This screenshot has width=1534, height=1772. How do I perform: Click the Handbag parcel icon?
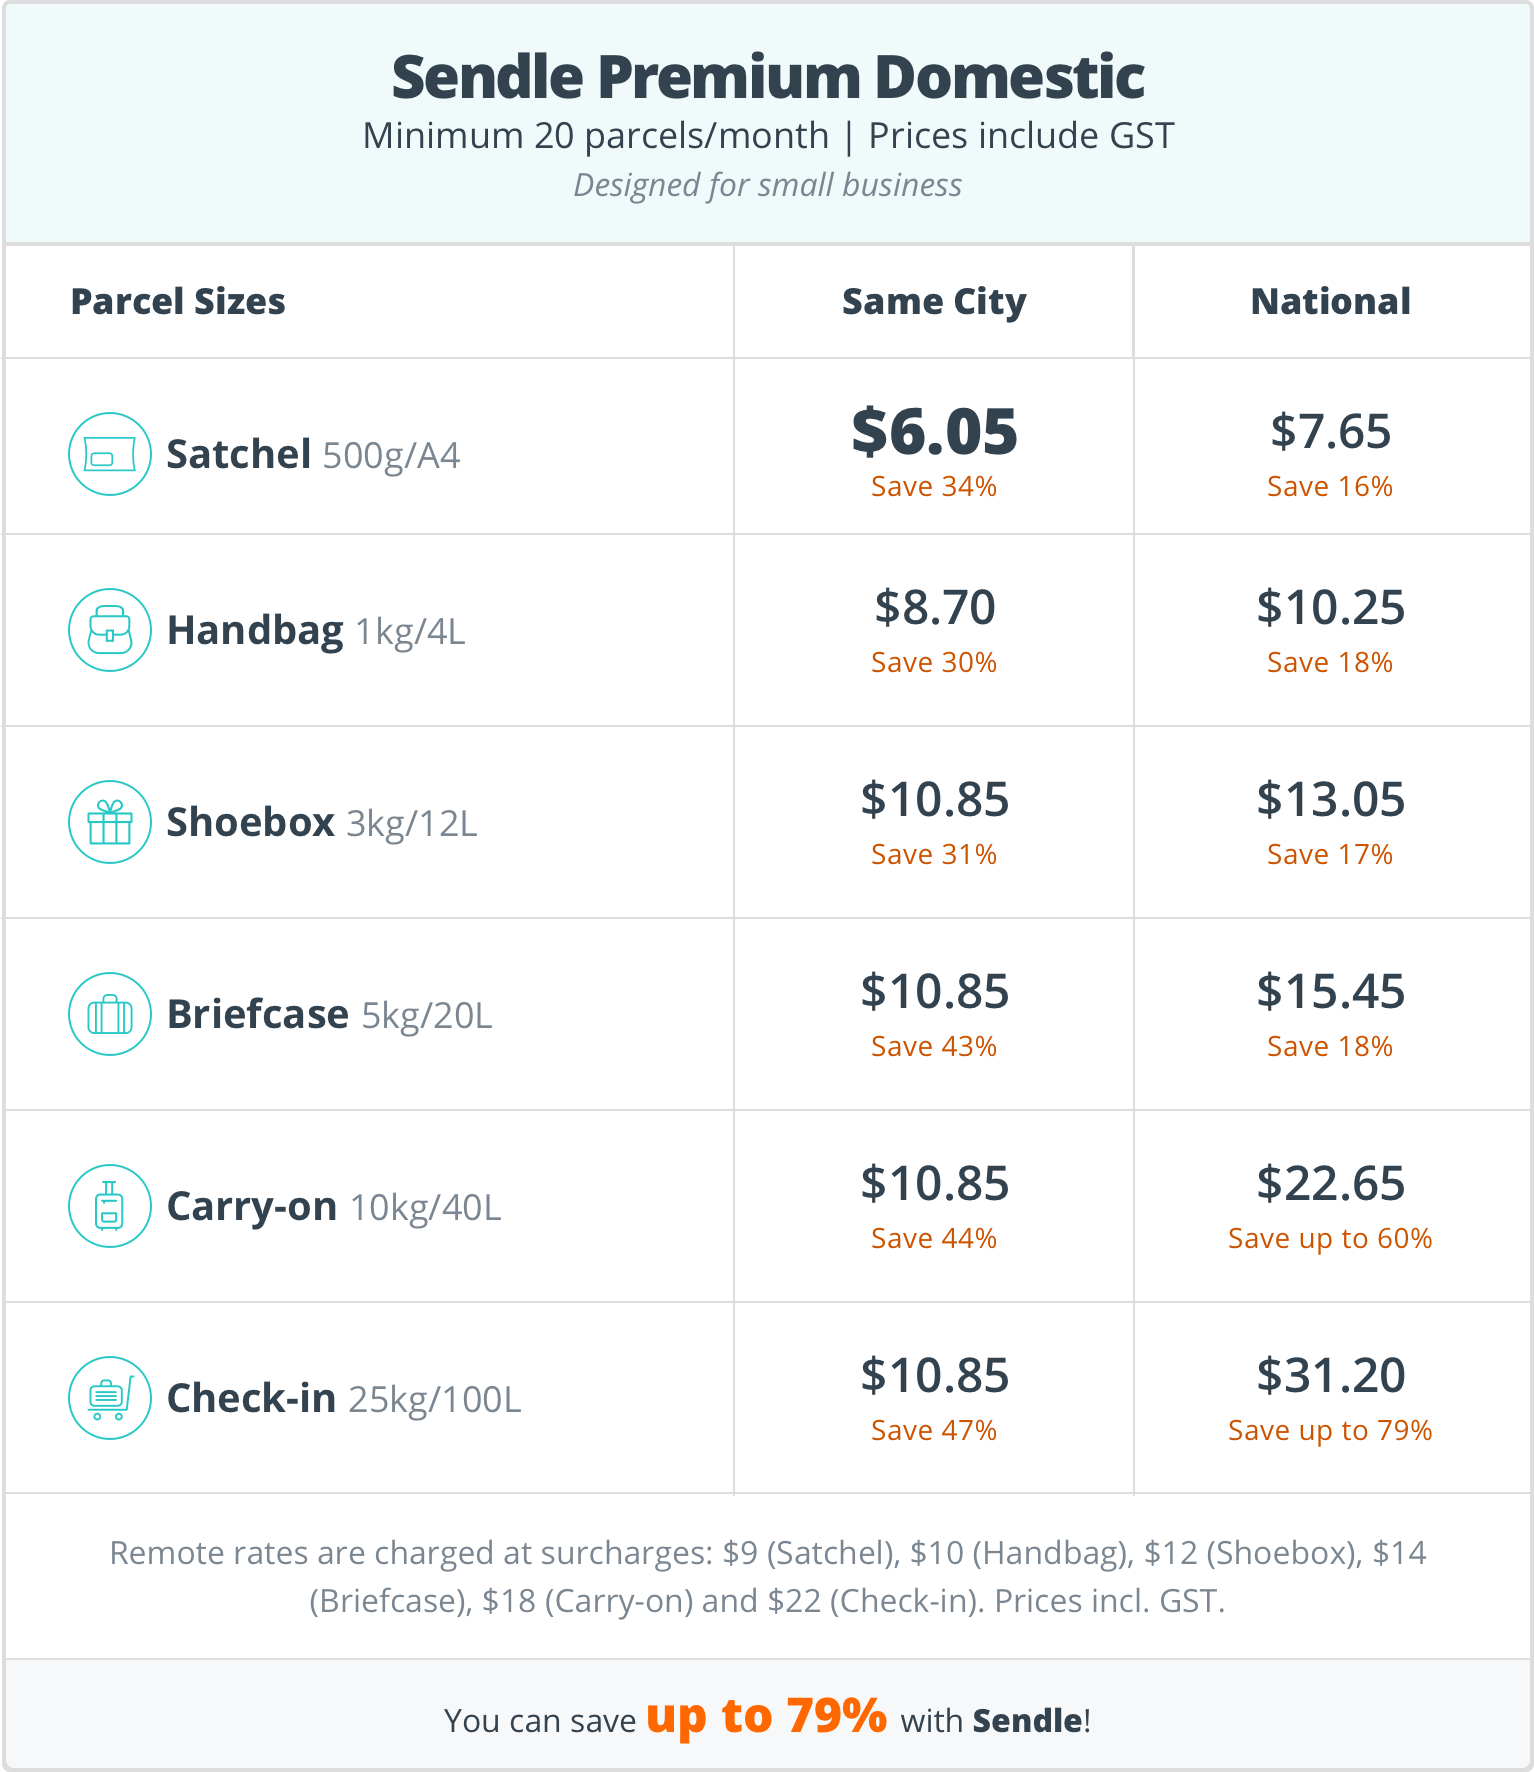pos(110,630)
